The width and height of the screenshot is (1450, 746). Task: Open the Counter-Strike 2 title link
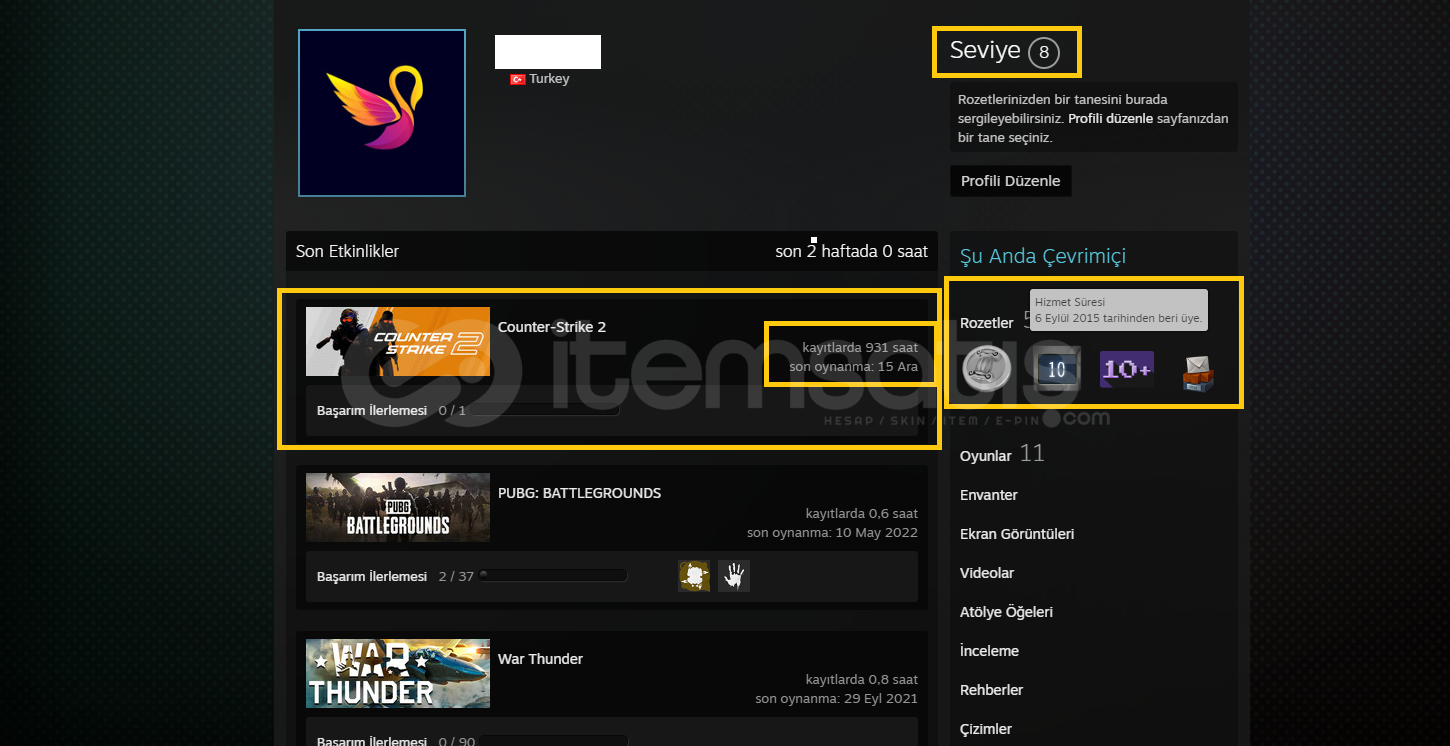tap(552, 327)
